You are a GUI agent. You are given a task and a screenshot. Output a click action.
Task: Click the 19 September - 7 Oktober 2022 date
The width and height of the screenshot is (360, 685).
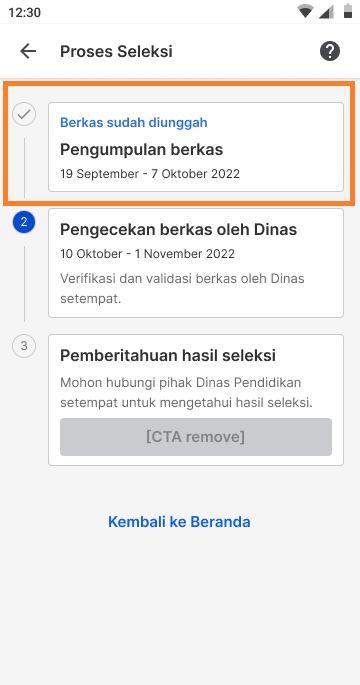[150, 174]
